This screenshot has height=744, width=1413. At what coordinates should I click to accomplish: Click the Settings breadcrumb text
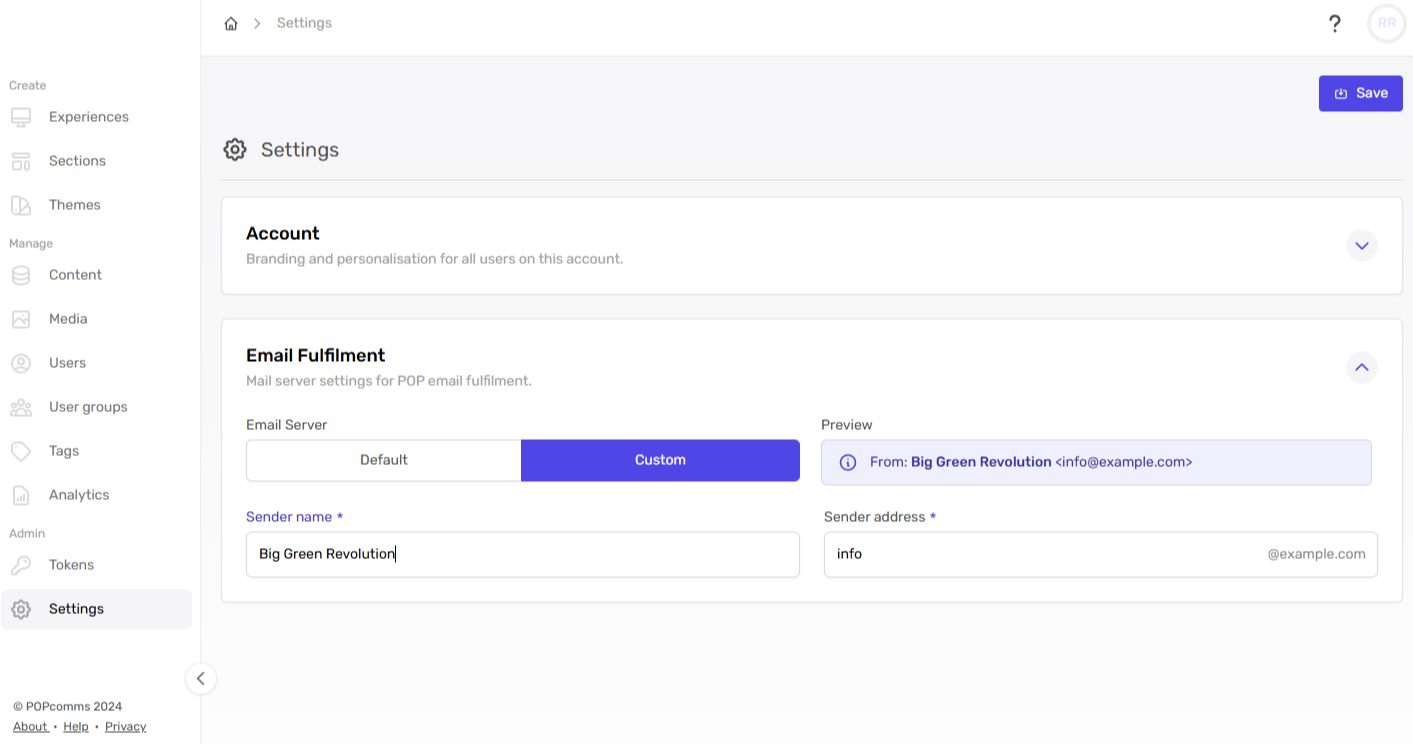tap(304, 23)
